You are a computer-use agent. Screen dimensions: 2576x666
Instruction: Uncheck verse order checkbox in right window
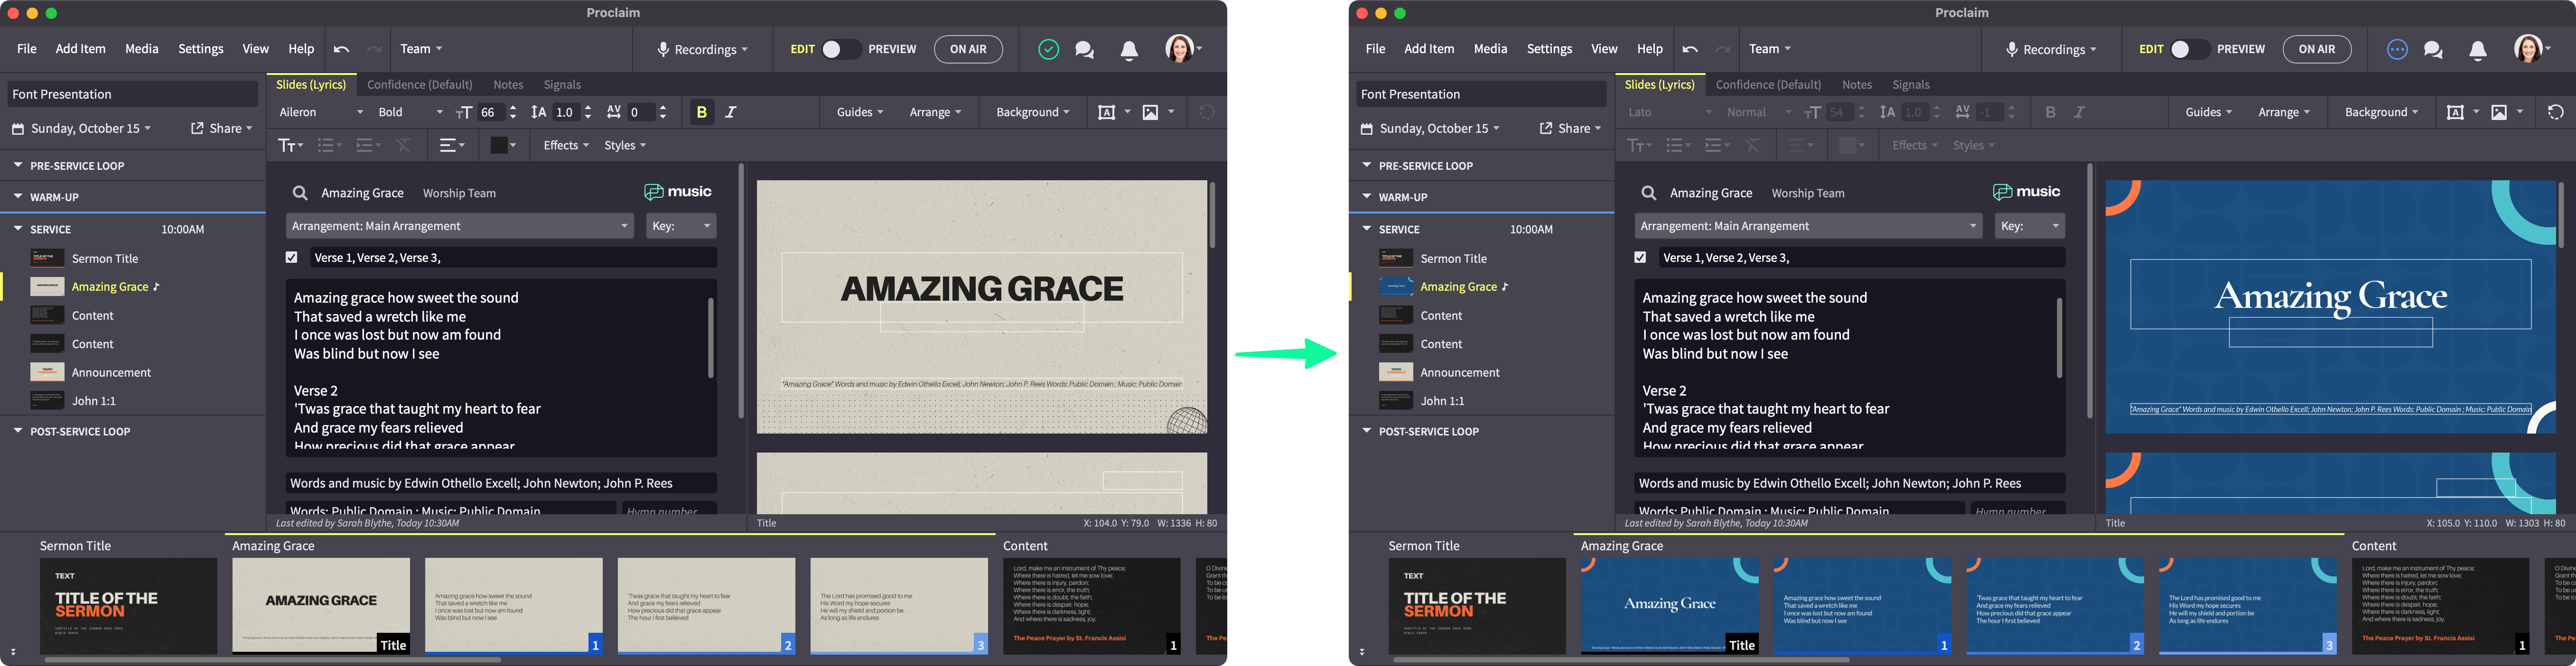click(1640, 257)
